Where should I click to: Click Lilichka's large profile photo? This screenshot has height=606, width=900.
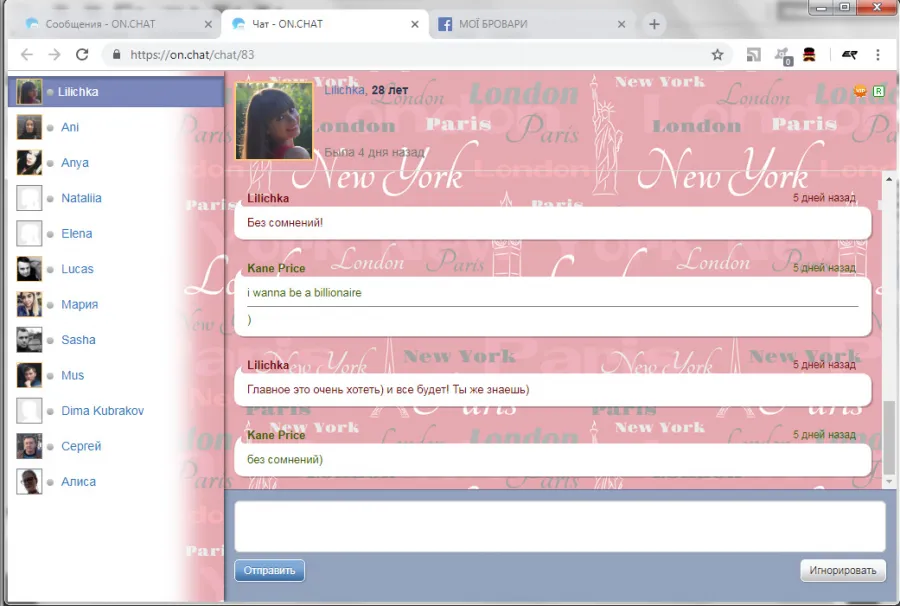pos(274,121)
